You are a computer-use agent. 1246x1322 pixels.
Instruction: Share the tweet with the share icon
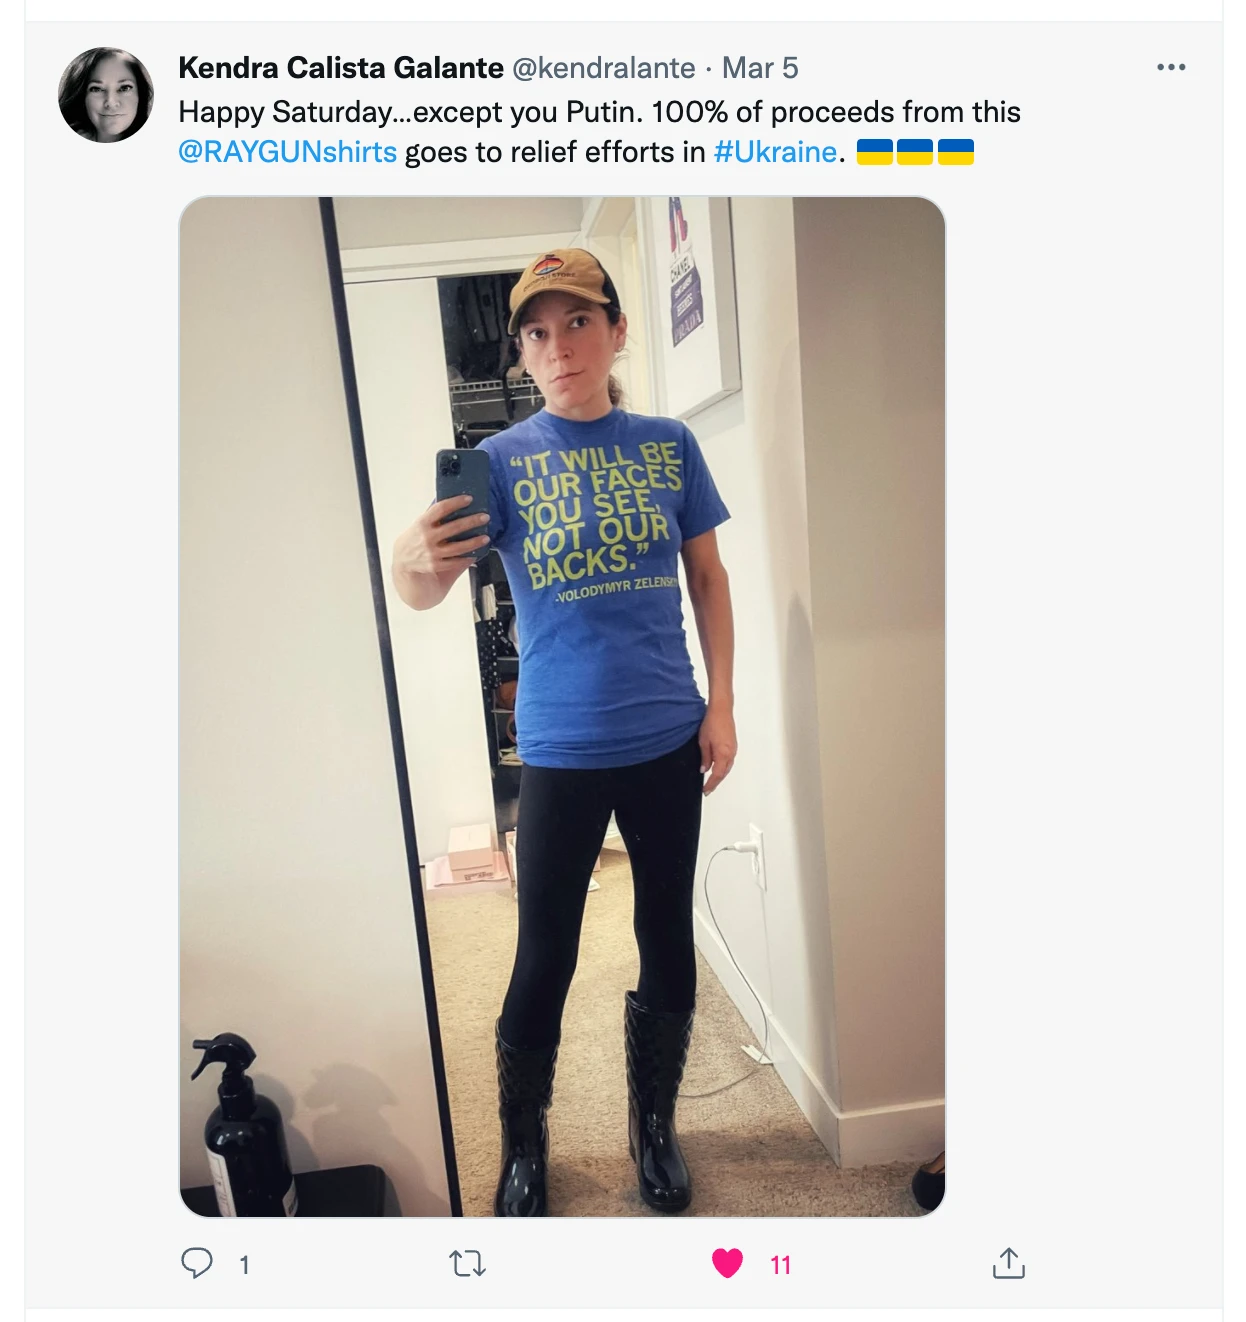coord(1008,1263)
